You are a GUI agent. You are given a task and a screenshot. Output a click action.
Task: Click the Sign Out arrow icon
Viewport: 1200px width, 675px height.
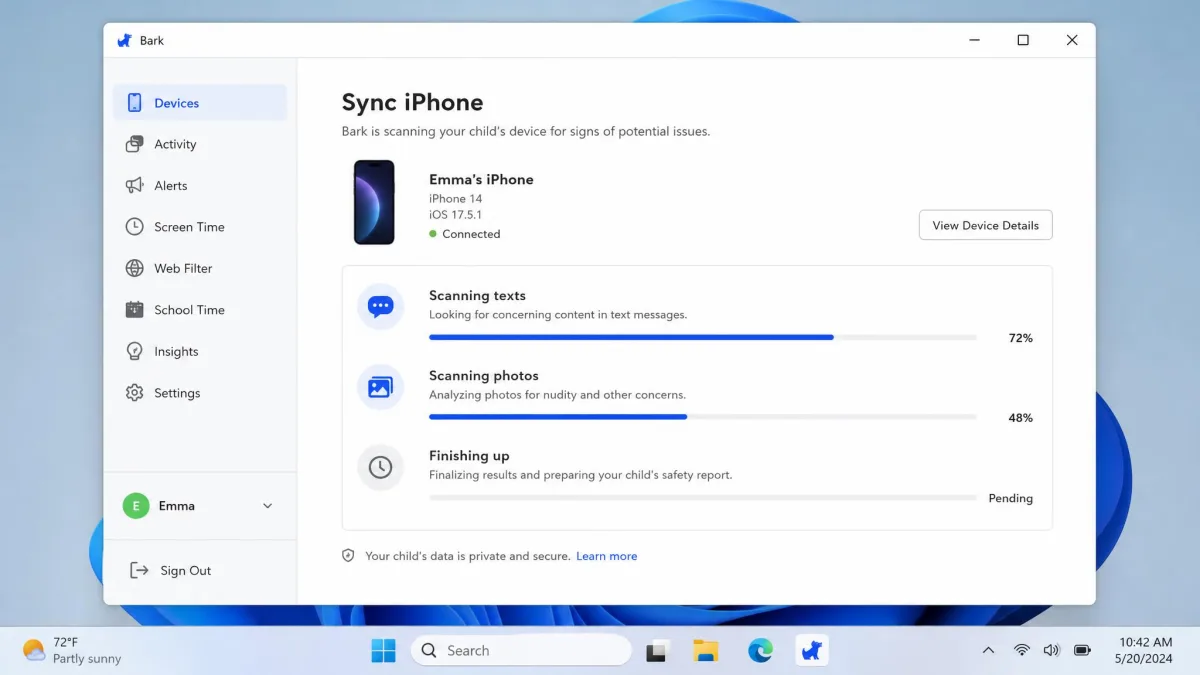(x=139, y=570)
